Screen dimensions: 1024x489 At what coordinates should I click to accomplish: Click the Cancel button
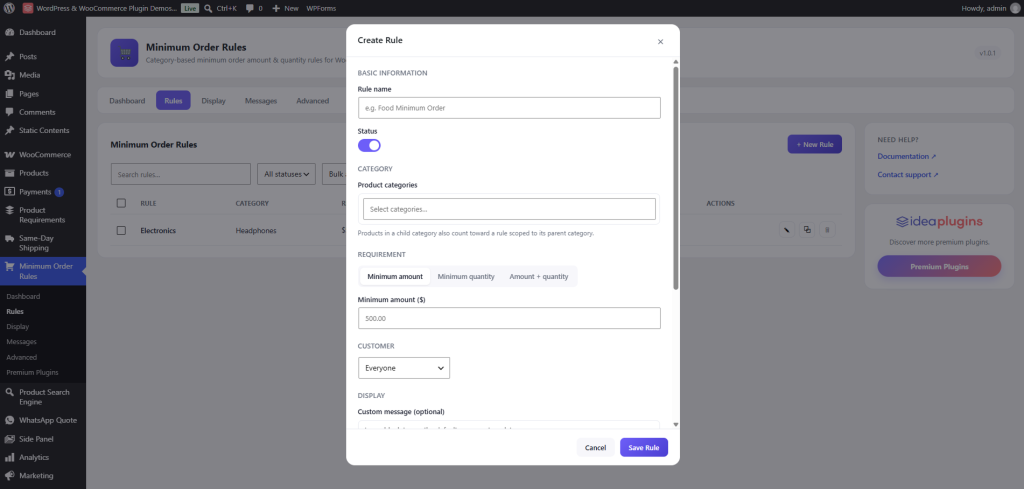coord(596,447)
